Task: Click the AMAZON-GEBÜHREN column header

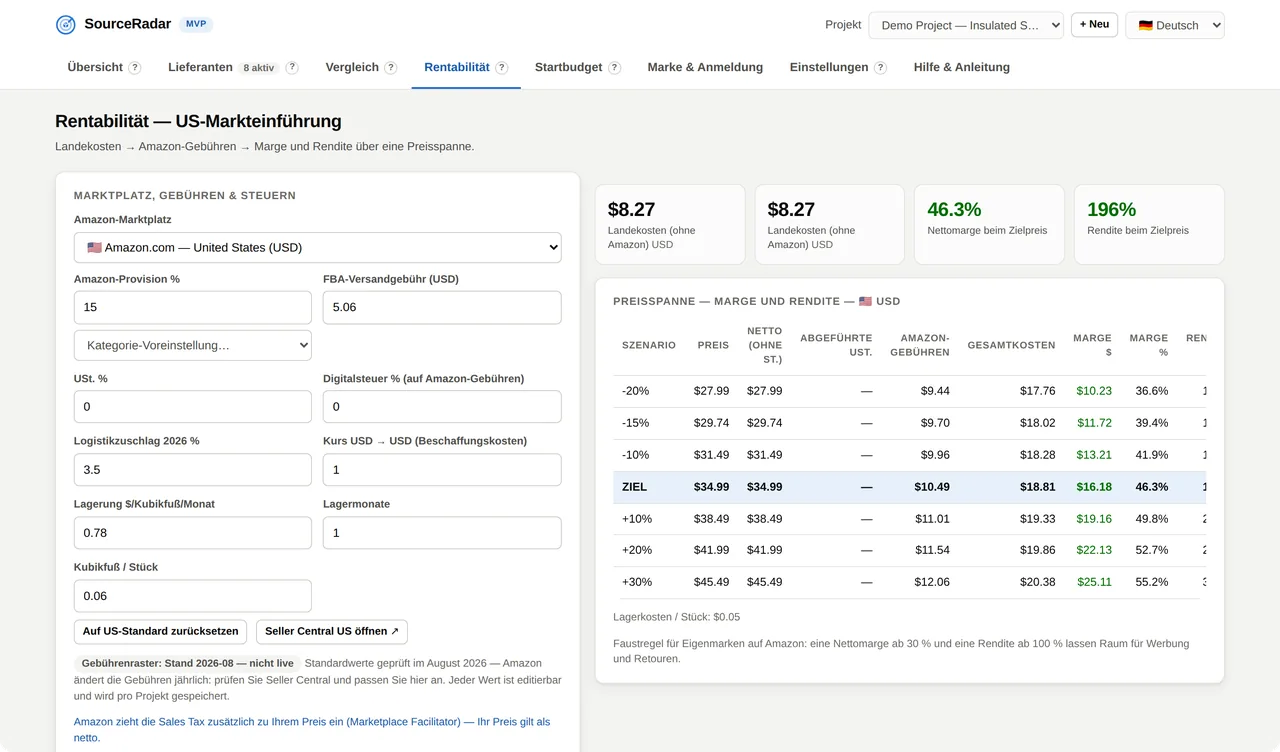Action: [x=920, y=345]
